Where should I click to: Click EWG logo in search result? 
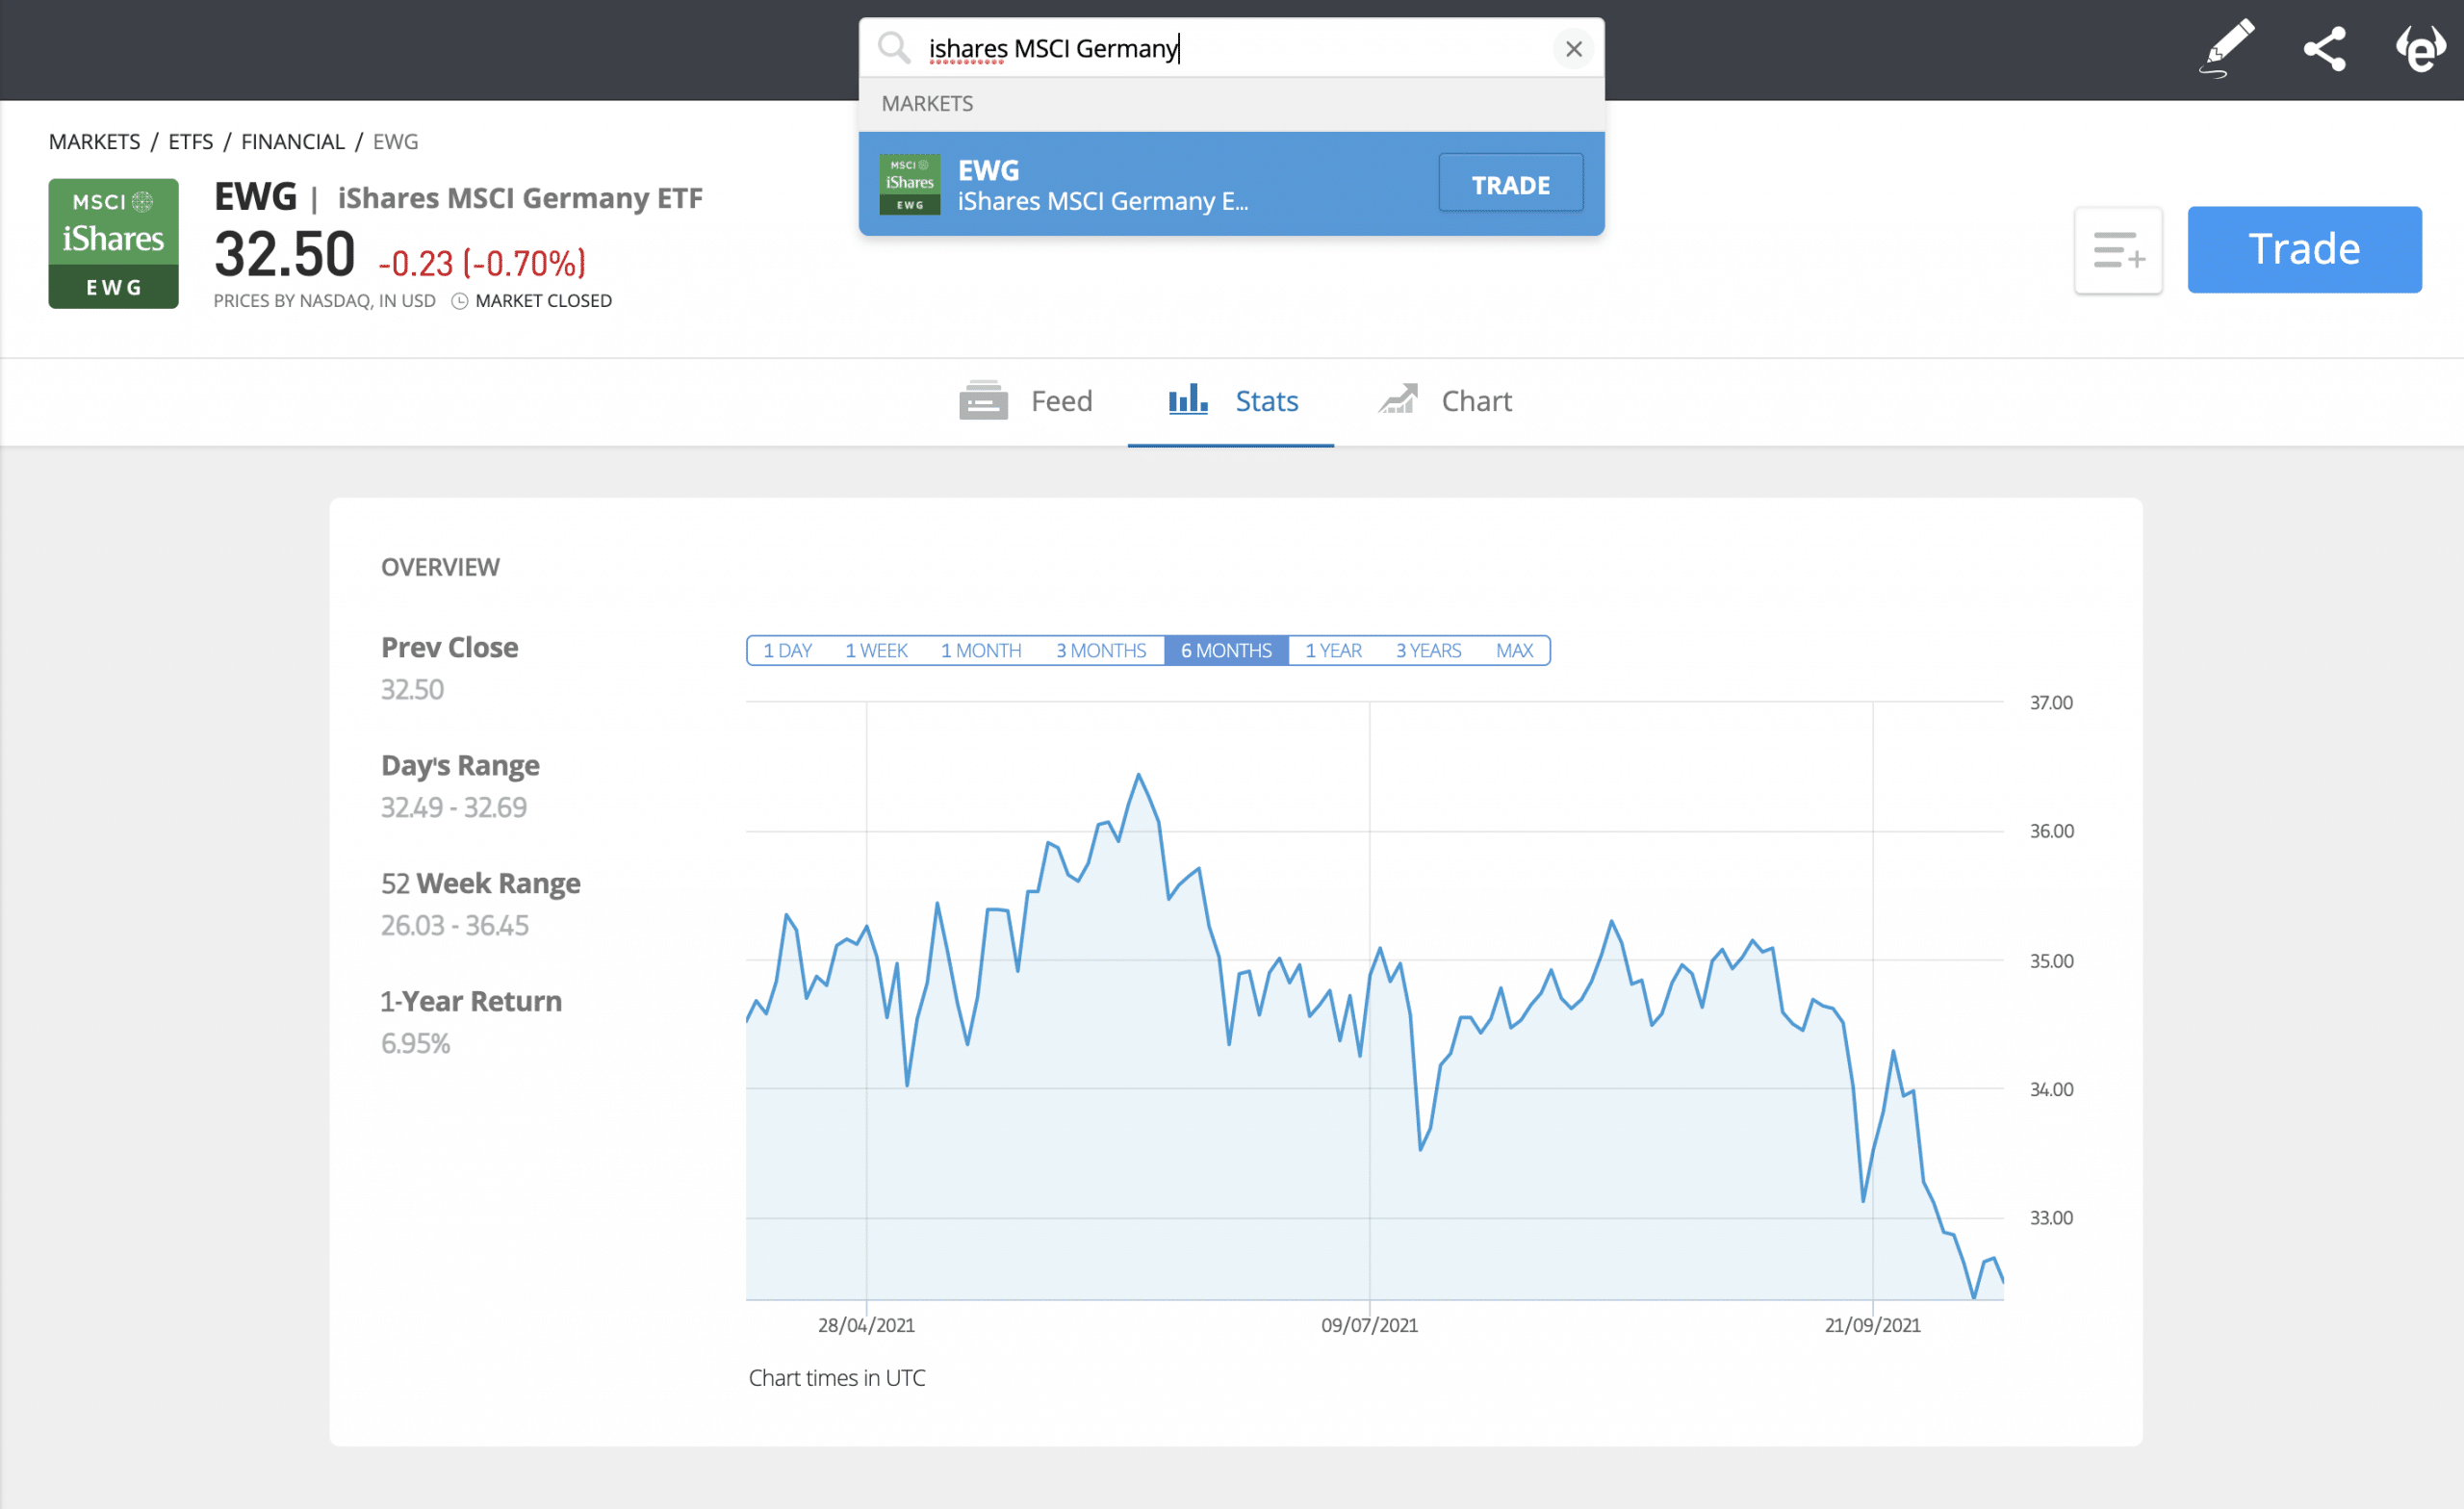pyautogui.click(x=909, y=185)
